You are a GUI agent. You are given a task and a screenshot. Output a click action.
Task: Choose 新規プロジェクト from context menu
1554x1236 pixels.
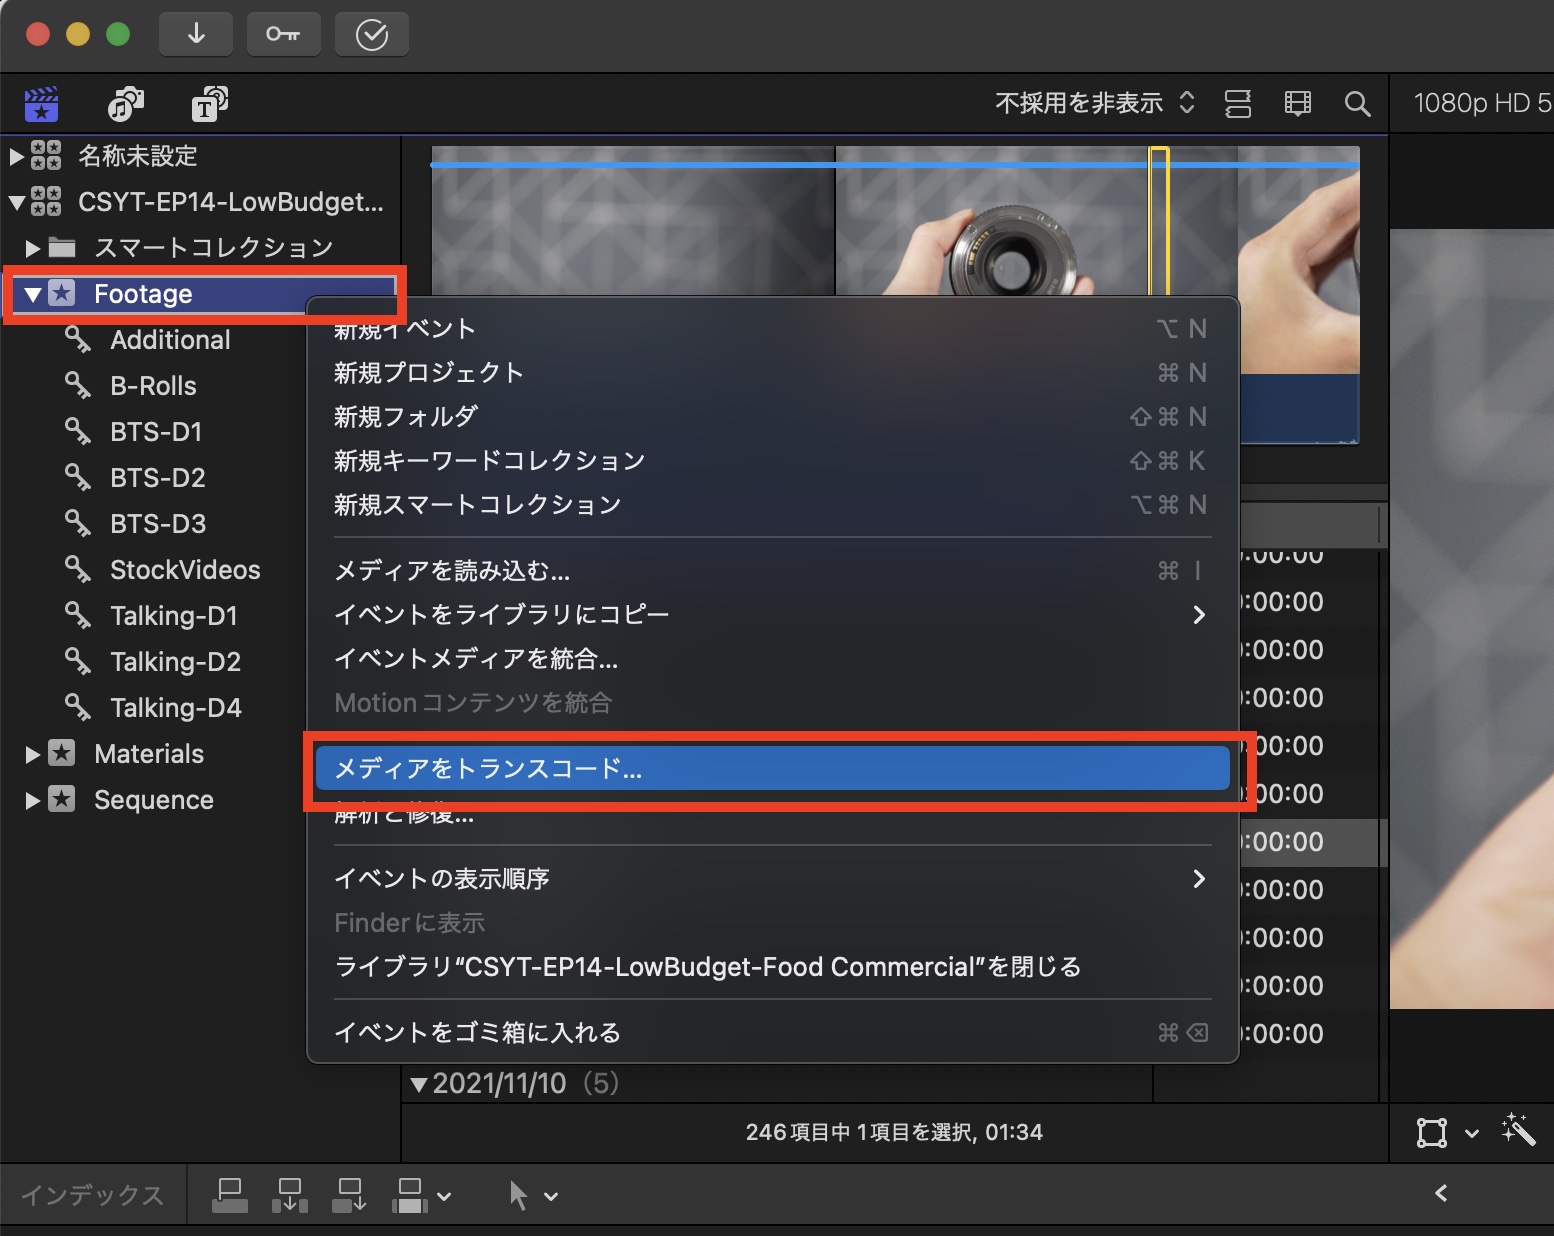coord(772,373)
